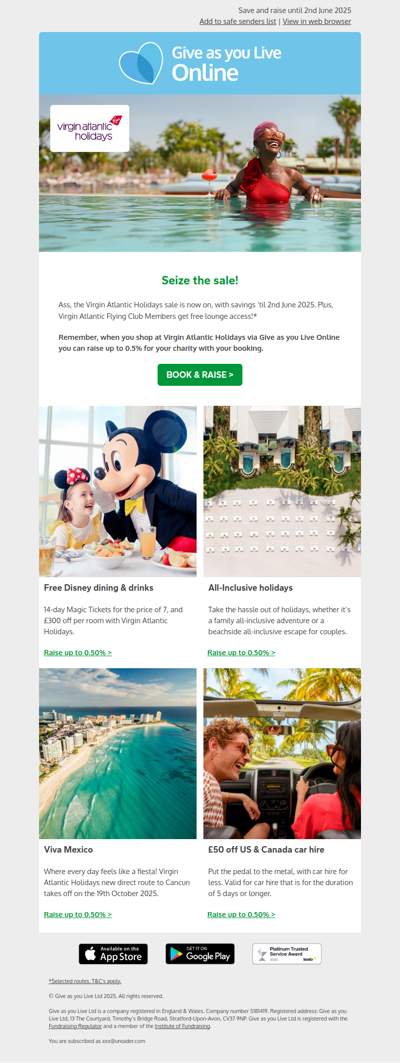Open the Add to safe senders list link
The height and width of the screenshot is (1063, 400).
237,22
